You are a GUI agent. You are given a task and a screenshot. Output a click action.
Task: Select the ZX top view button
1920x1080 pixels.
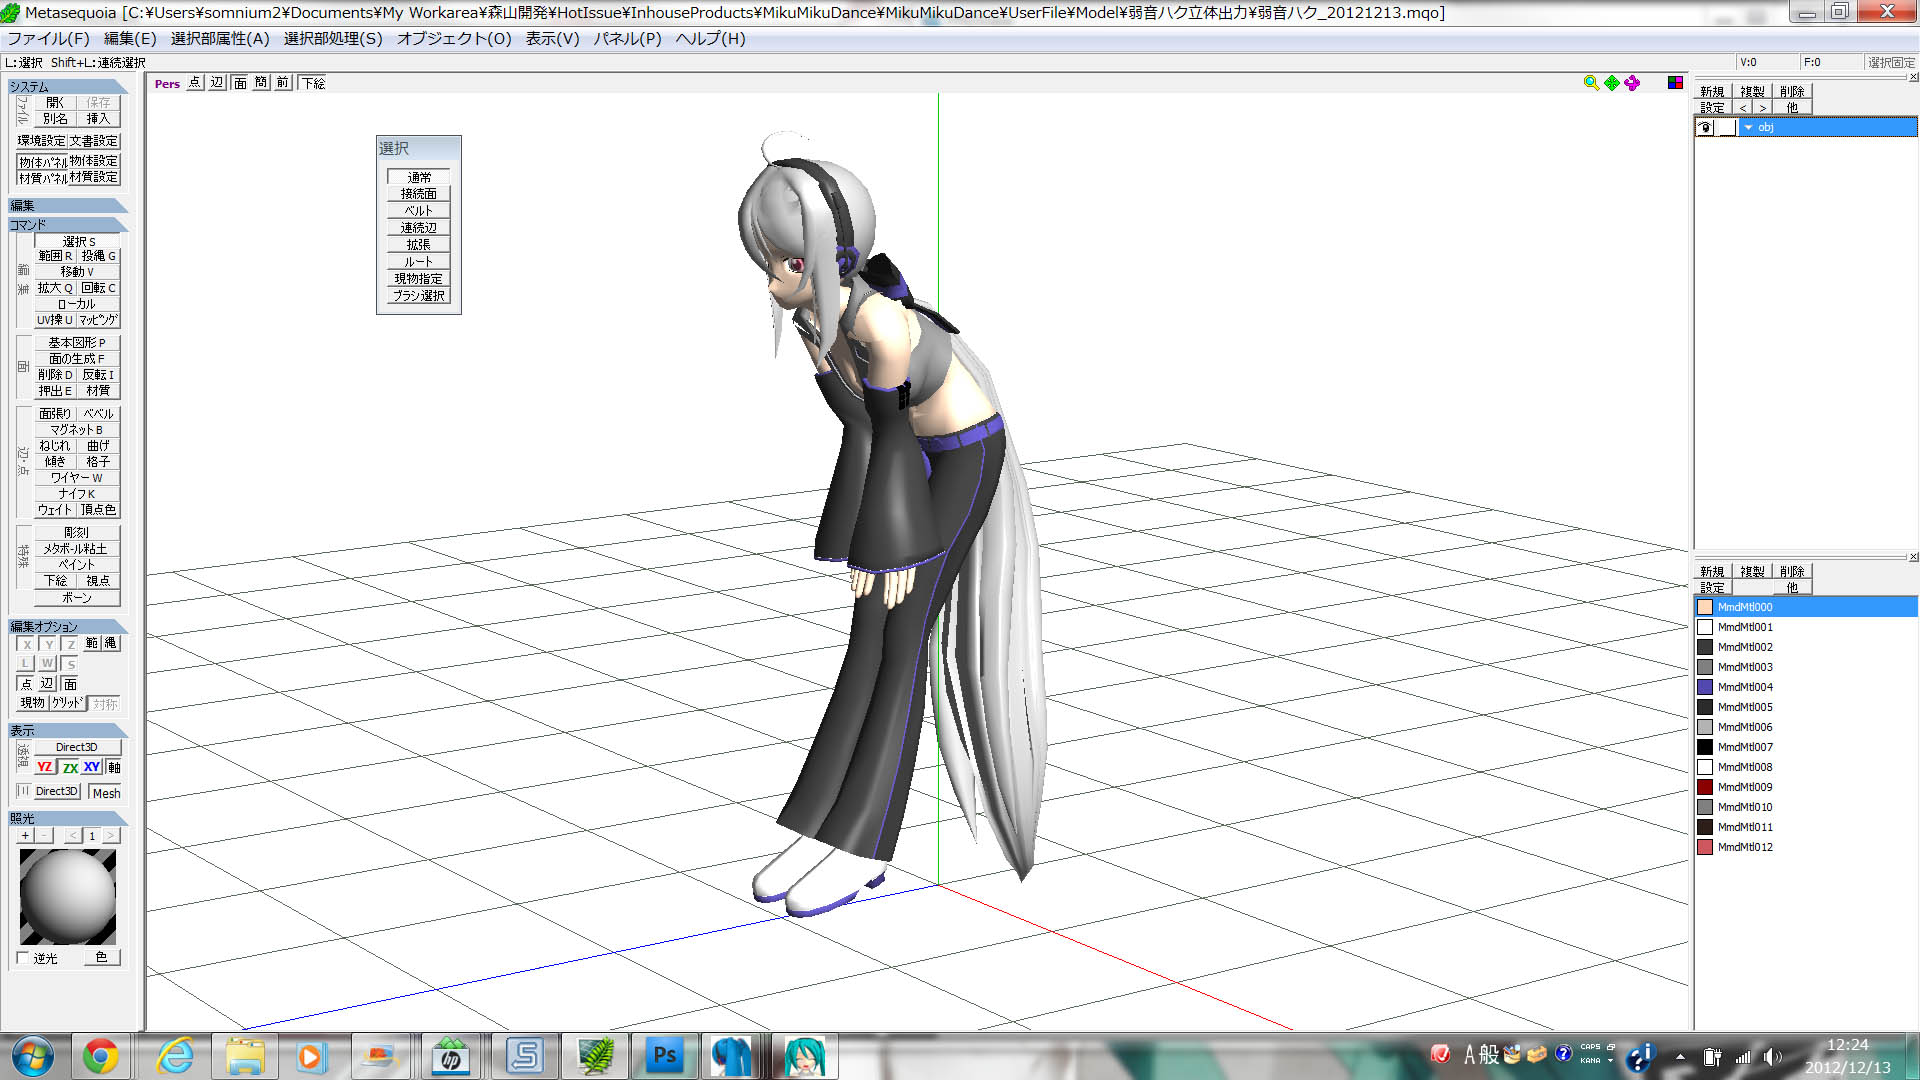coord(69,768)
